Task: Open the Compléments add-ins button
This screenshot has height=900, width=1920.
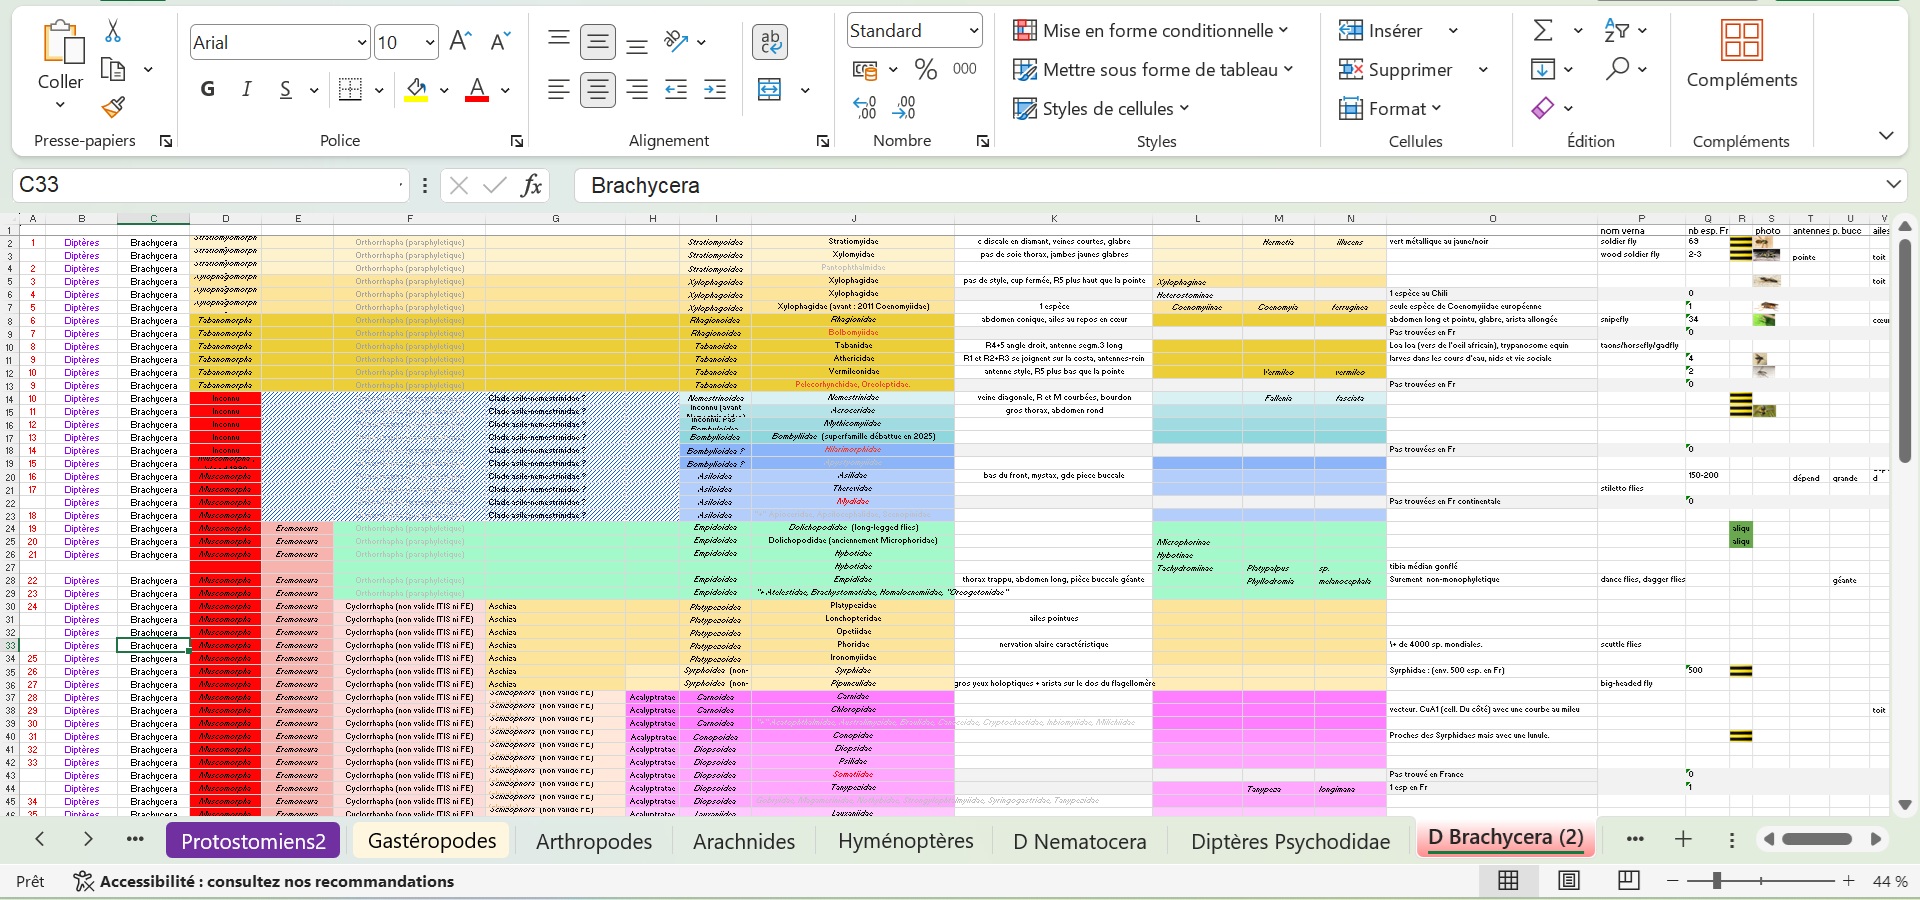Action: point(1742,54)
